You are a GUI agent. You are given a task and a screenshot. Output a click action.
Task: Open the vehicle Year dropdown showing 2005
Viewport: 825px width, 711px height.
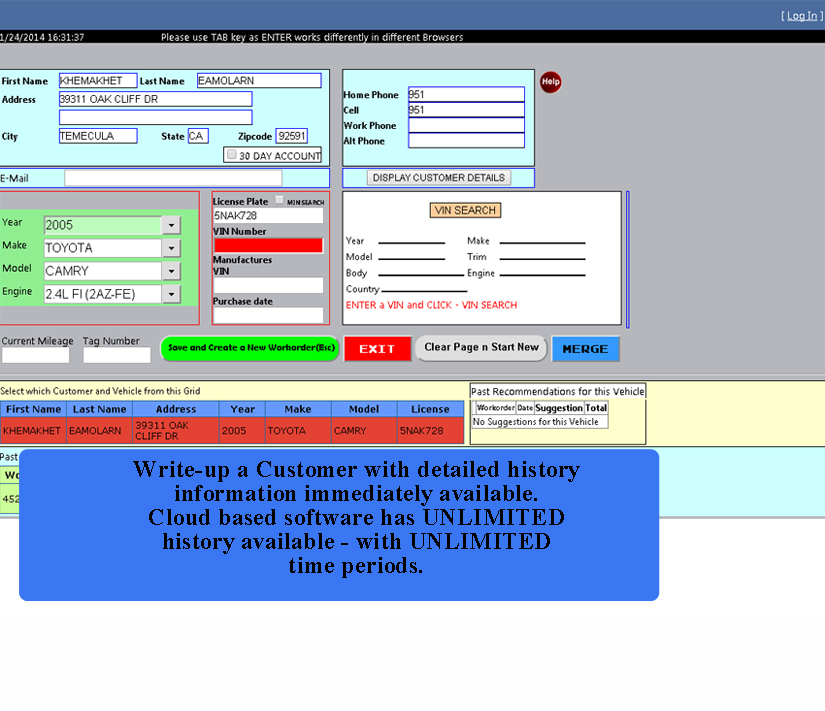171,223
